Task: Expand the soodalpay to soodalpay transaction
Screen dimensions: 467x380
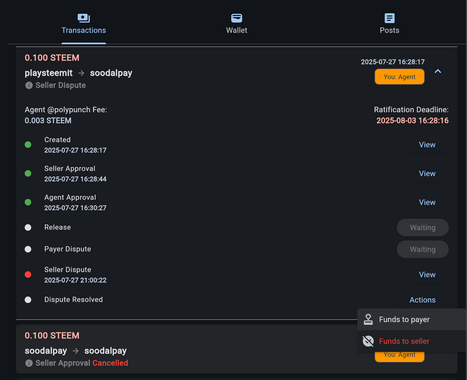Action: coord(236,349)
